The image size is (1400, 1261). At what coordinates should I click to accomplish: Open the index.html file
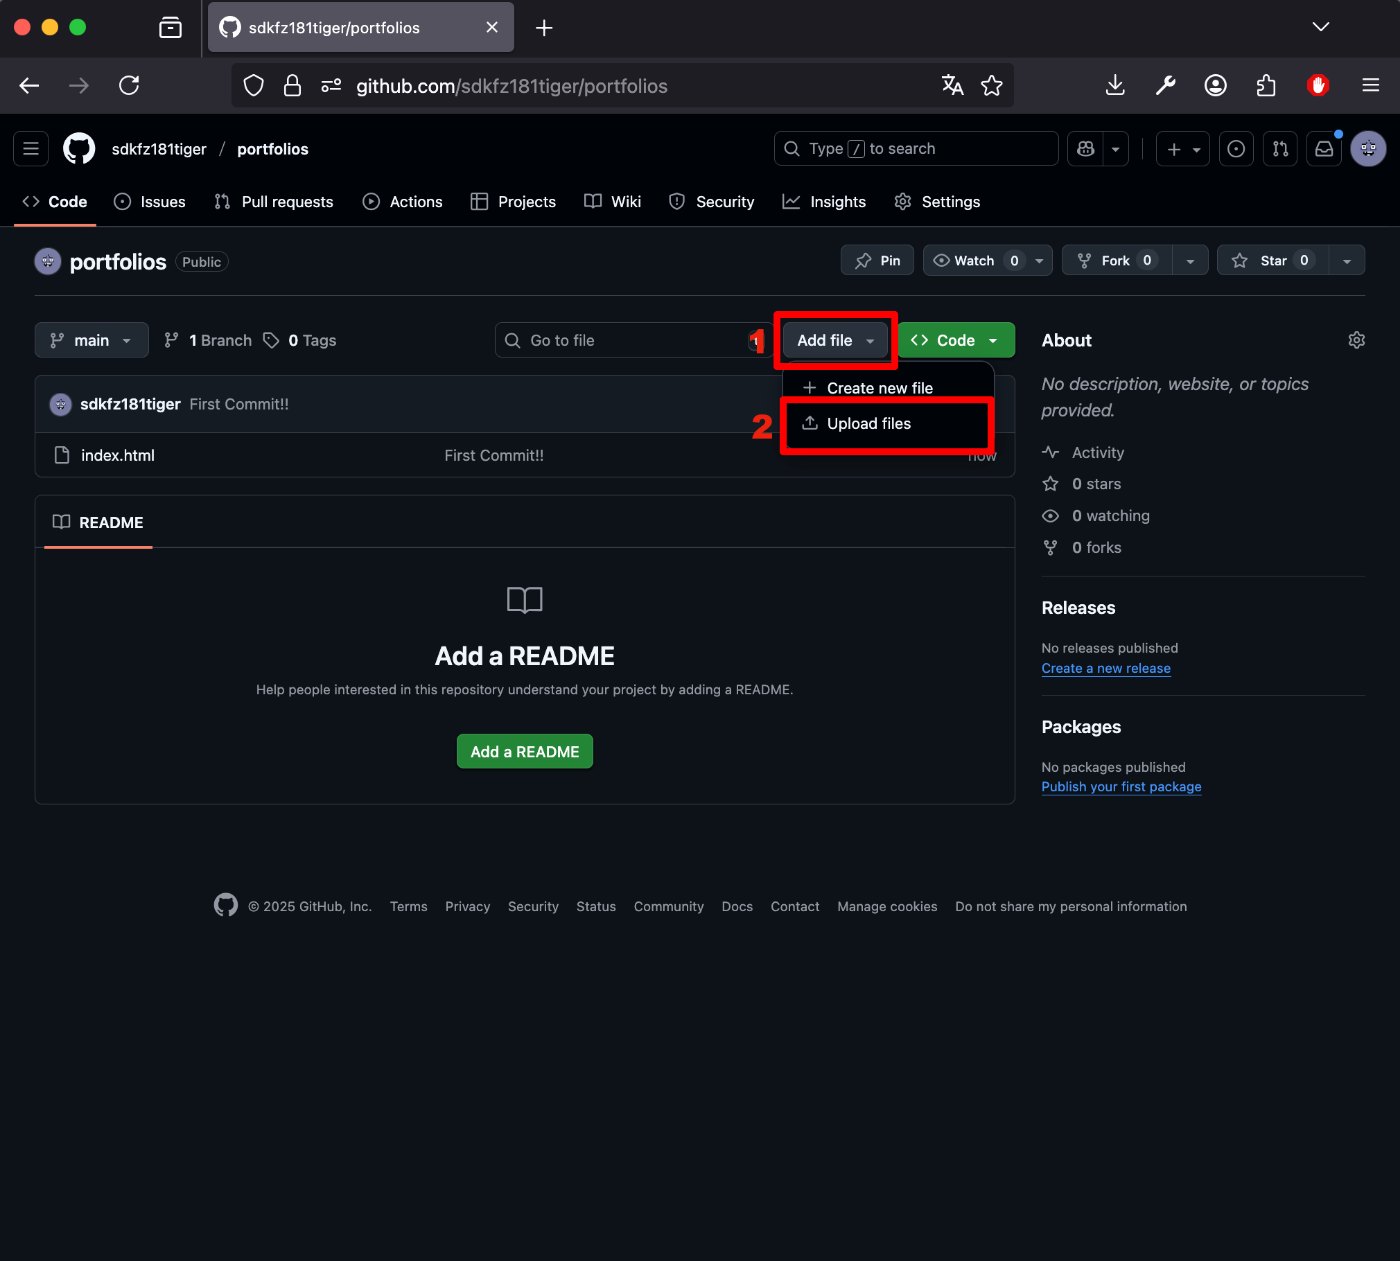click(118, 456)
